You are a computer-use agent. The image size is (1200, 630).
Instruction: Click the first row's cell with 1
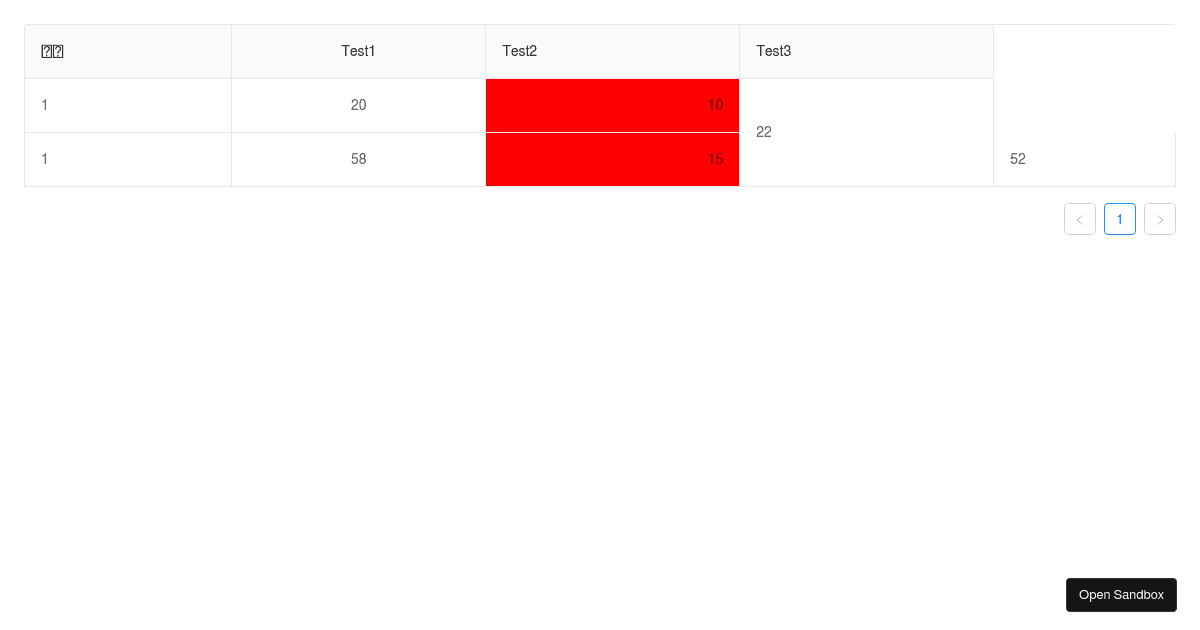pyautogui.click(x=128, y=105)
